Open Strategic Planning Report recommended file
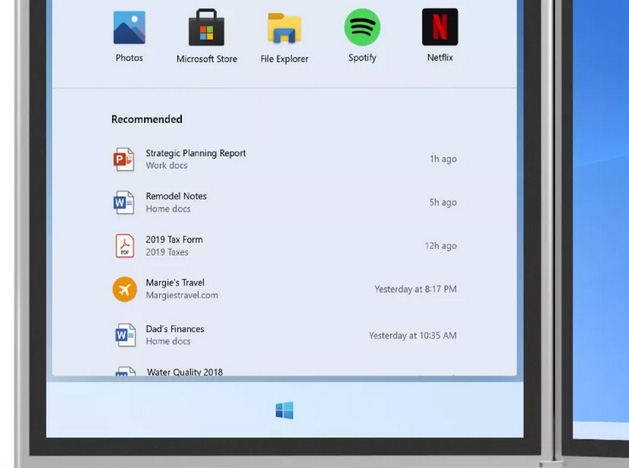629x468 pixels. pyautogui.click(x=284, y=159)
